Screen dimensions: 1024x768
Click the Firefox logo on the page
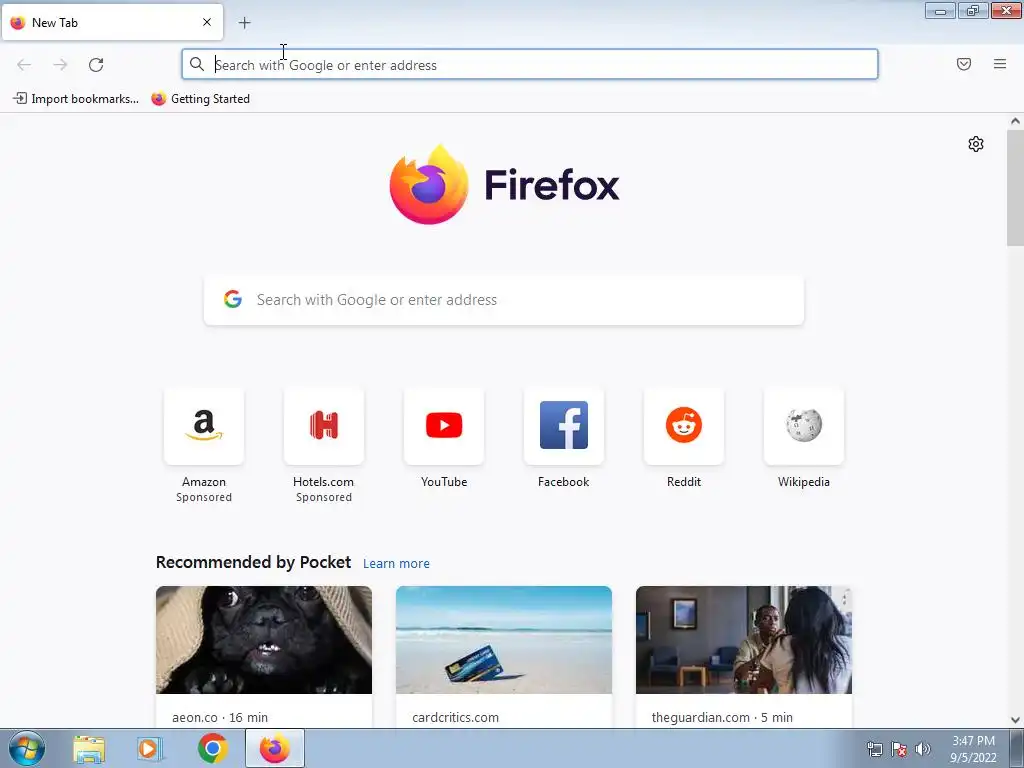[504, 184]
